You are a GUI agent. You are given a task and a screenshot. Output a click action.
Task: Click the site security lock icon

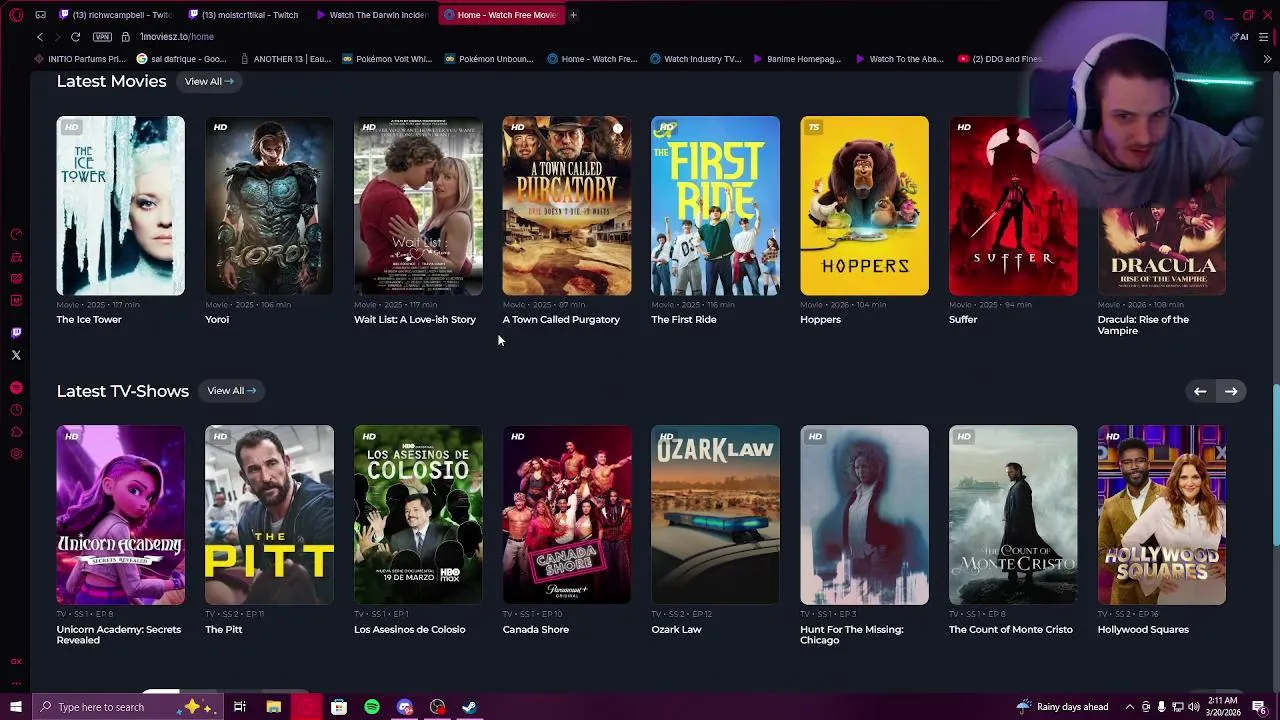126,37
